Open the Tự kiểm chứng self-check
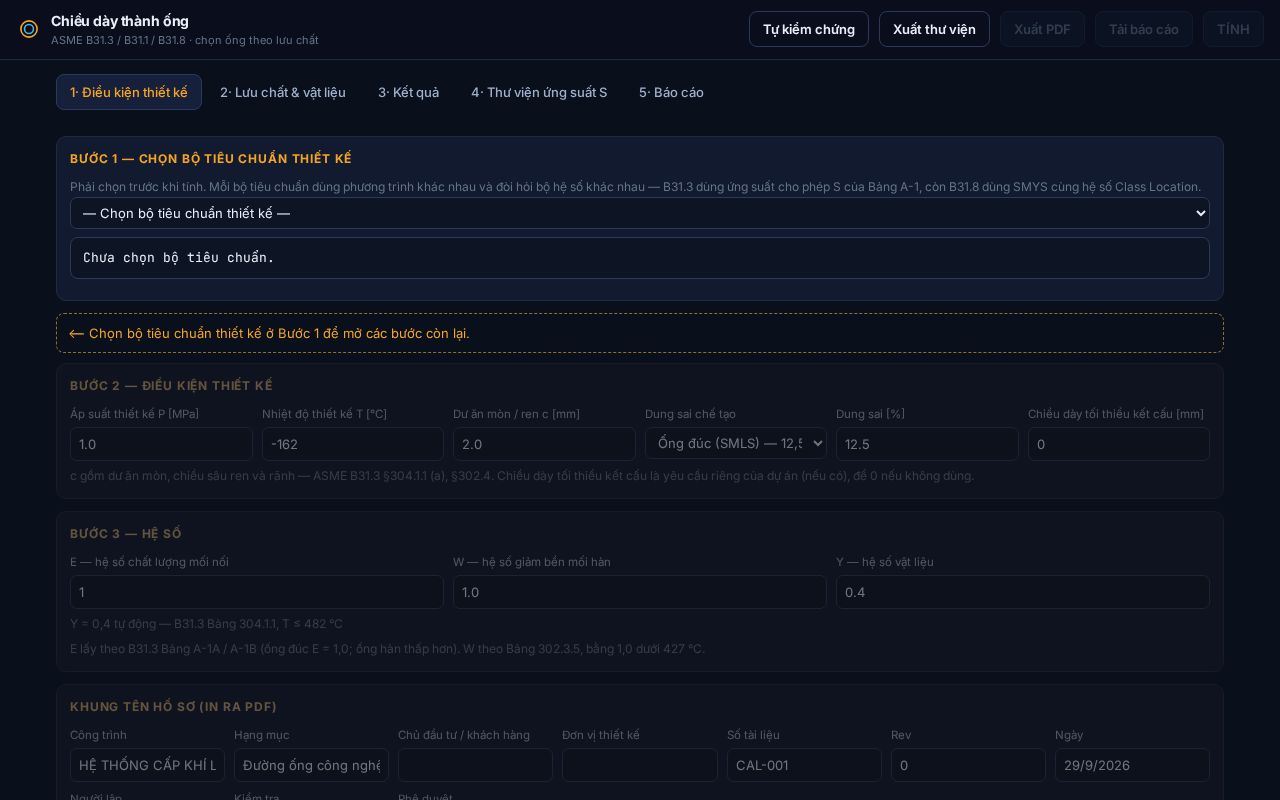1280x800 pixels. pyautogui.click(x=809, y=29)
